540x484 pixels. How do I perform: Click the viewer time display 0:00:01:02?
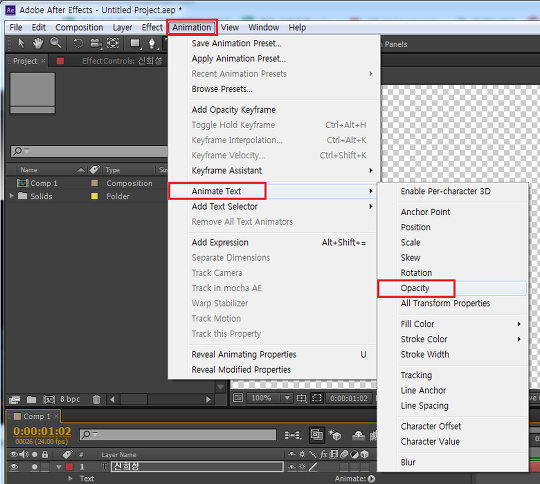coord(349,398)
